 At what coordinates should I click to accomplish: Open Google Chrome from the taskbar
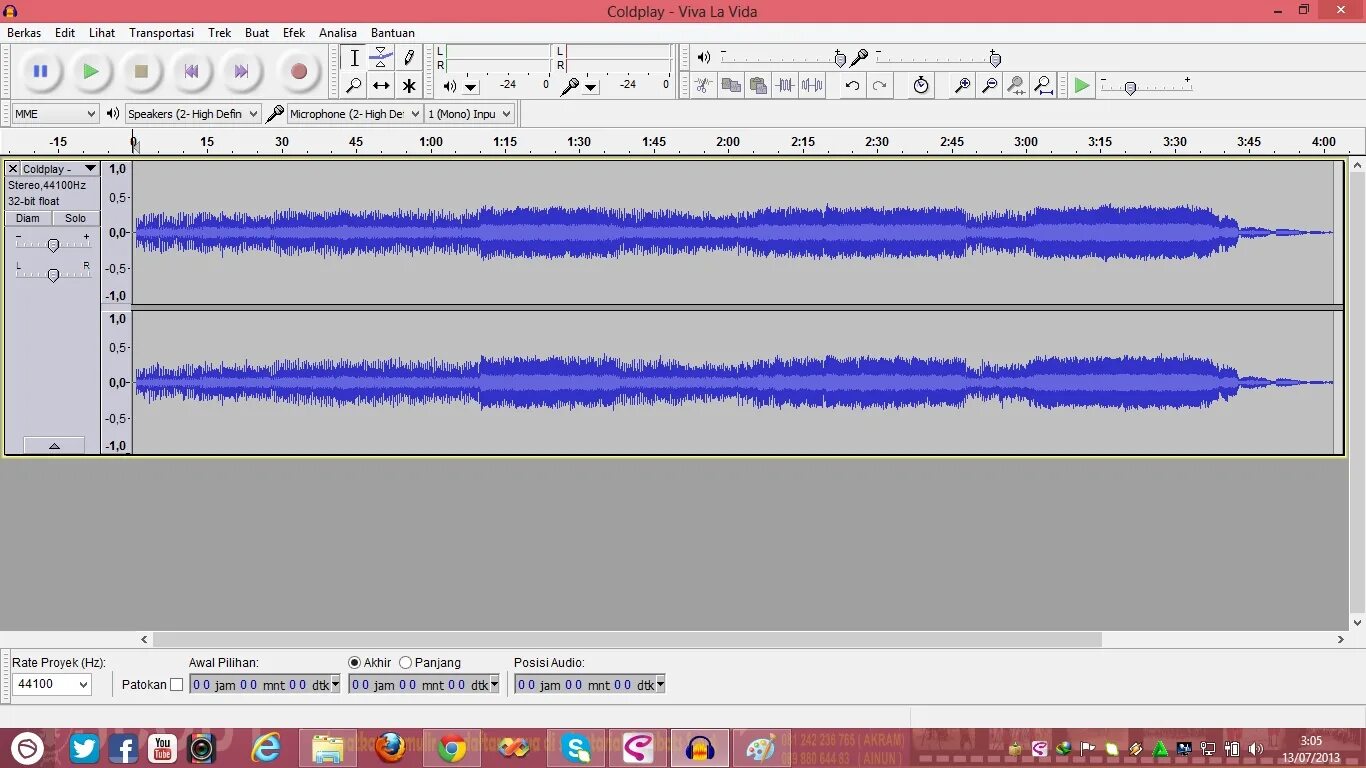coord(452,748)
